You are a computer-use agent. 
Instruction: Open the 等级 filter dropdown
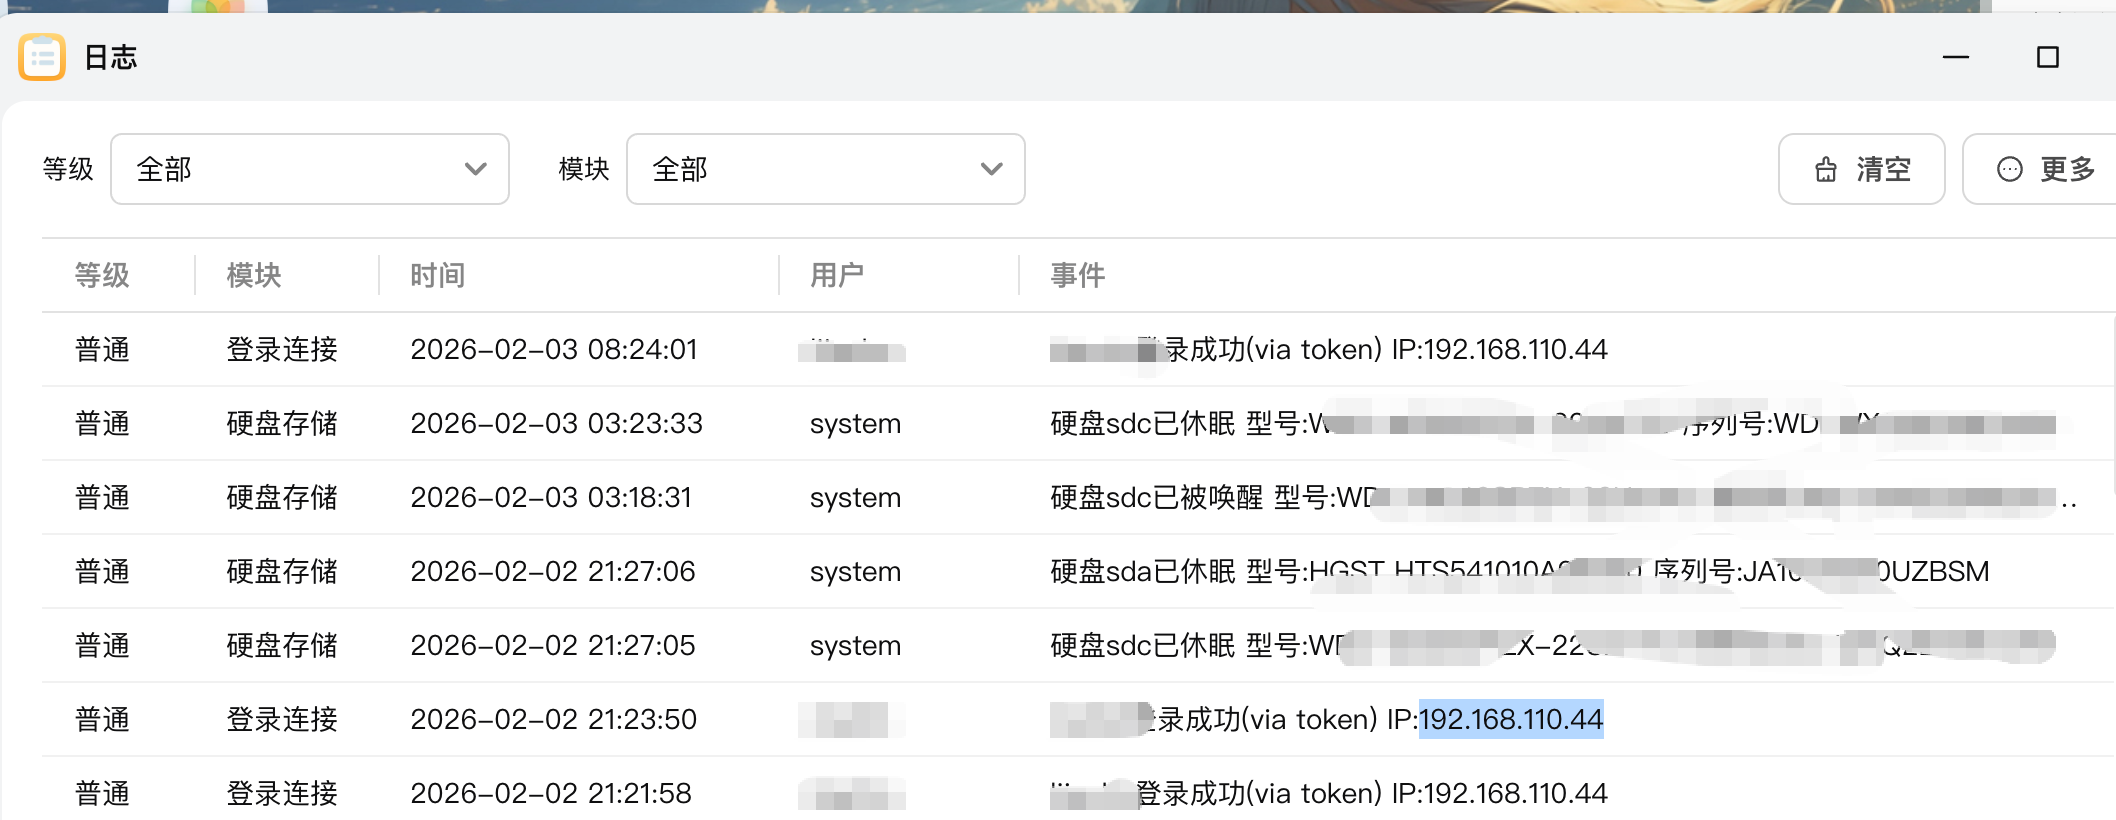[310, 169]
